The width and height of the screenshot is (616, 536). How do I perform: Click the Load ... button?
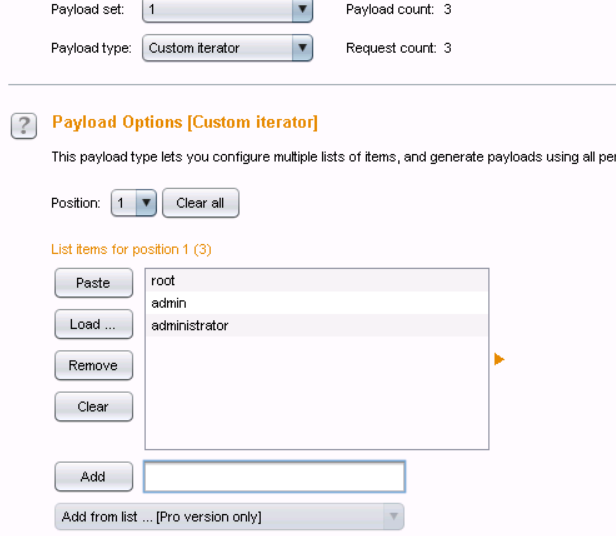93,324
